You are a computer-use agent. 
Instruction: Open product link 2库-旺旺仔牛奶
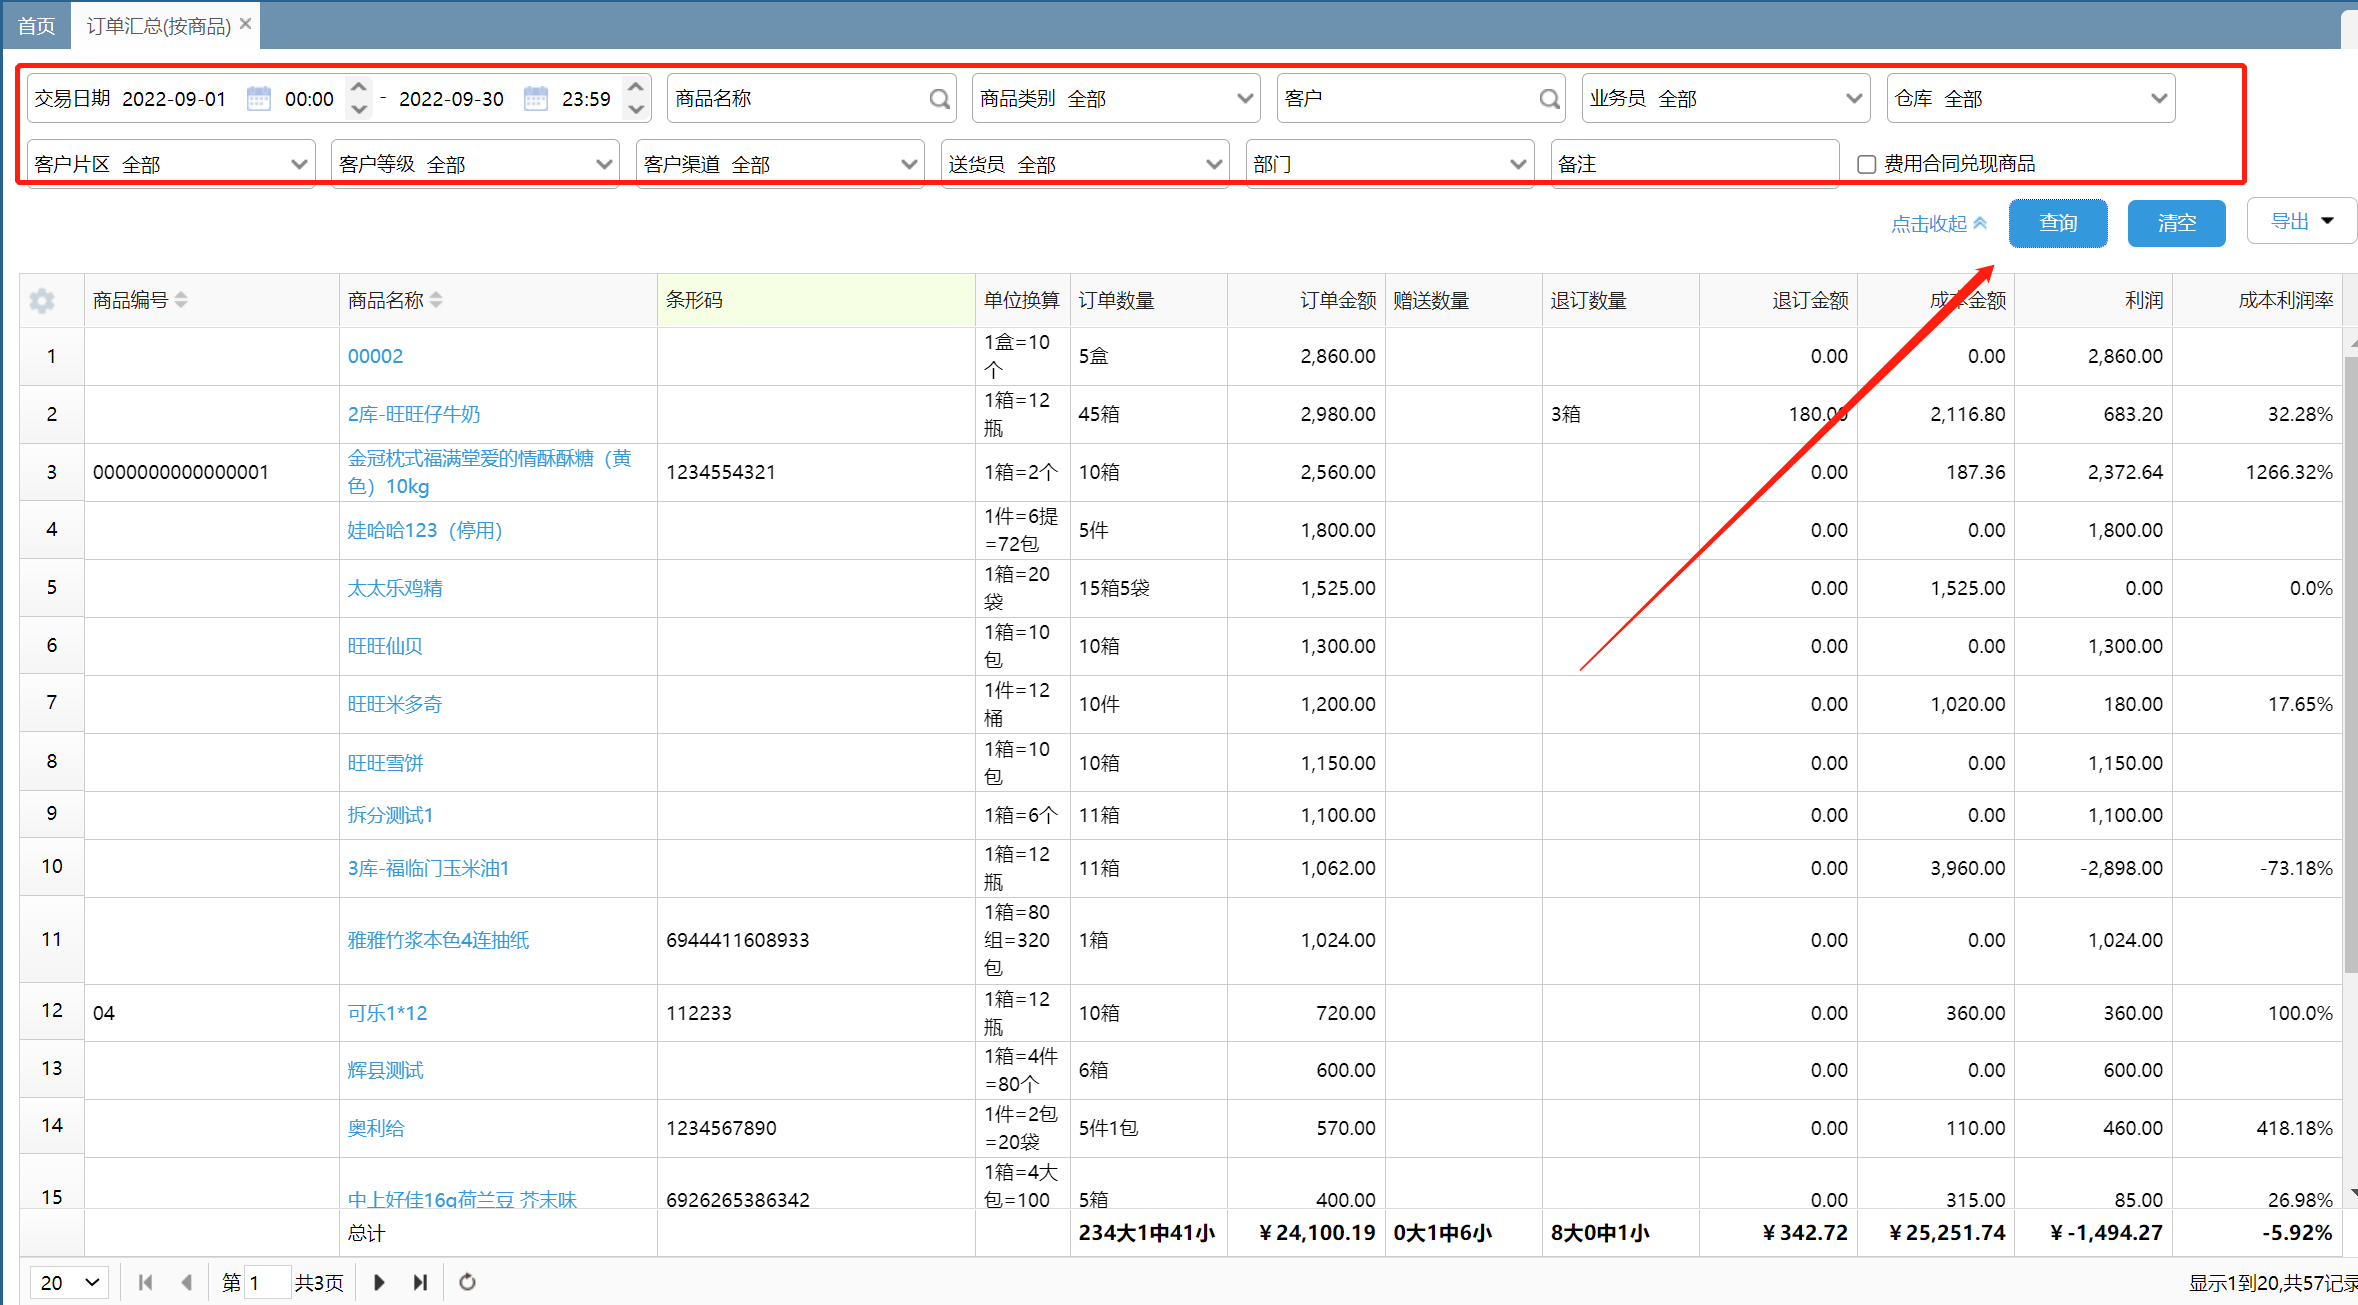point(414,414)
